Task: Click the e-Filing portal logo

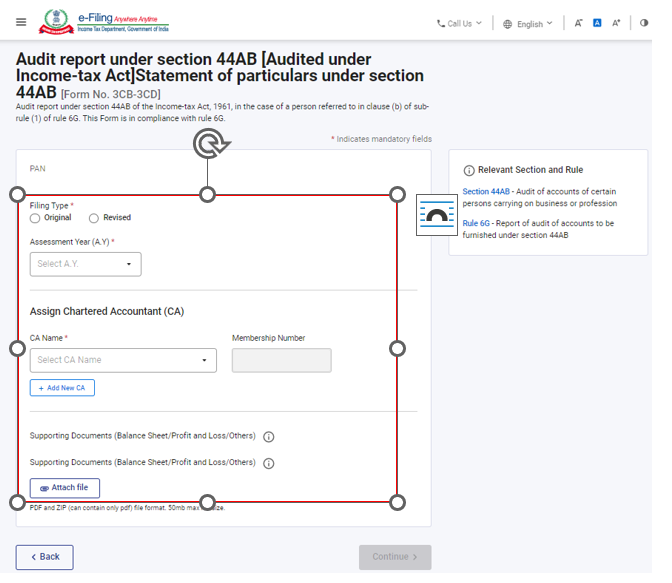Action: tap(105, 22)
